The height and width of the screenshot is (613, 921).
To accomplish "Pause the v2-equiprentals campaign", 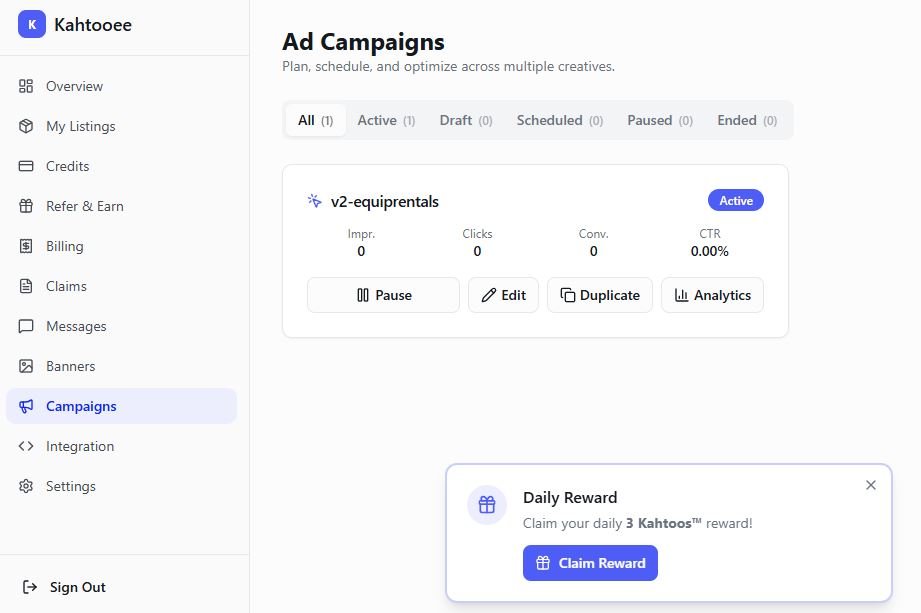I will [x=383, y=295].
